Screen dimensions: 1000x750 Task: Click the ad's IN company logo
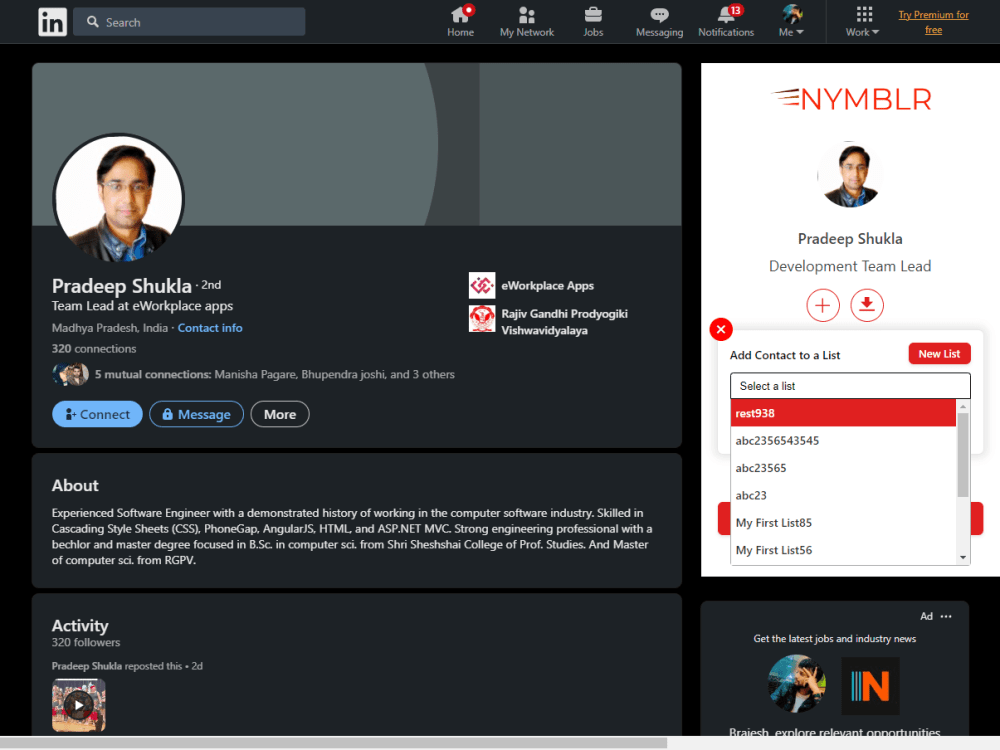(x=870, y=686)
